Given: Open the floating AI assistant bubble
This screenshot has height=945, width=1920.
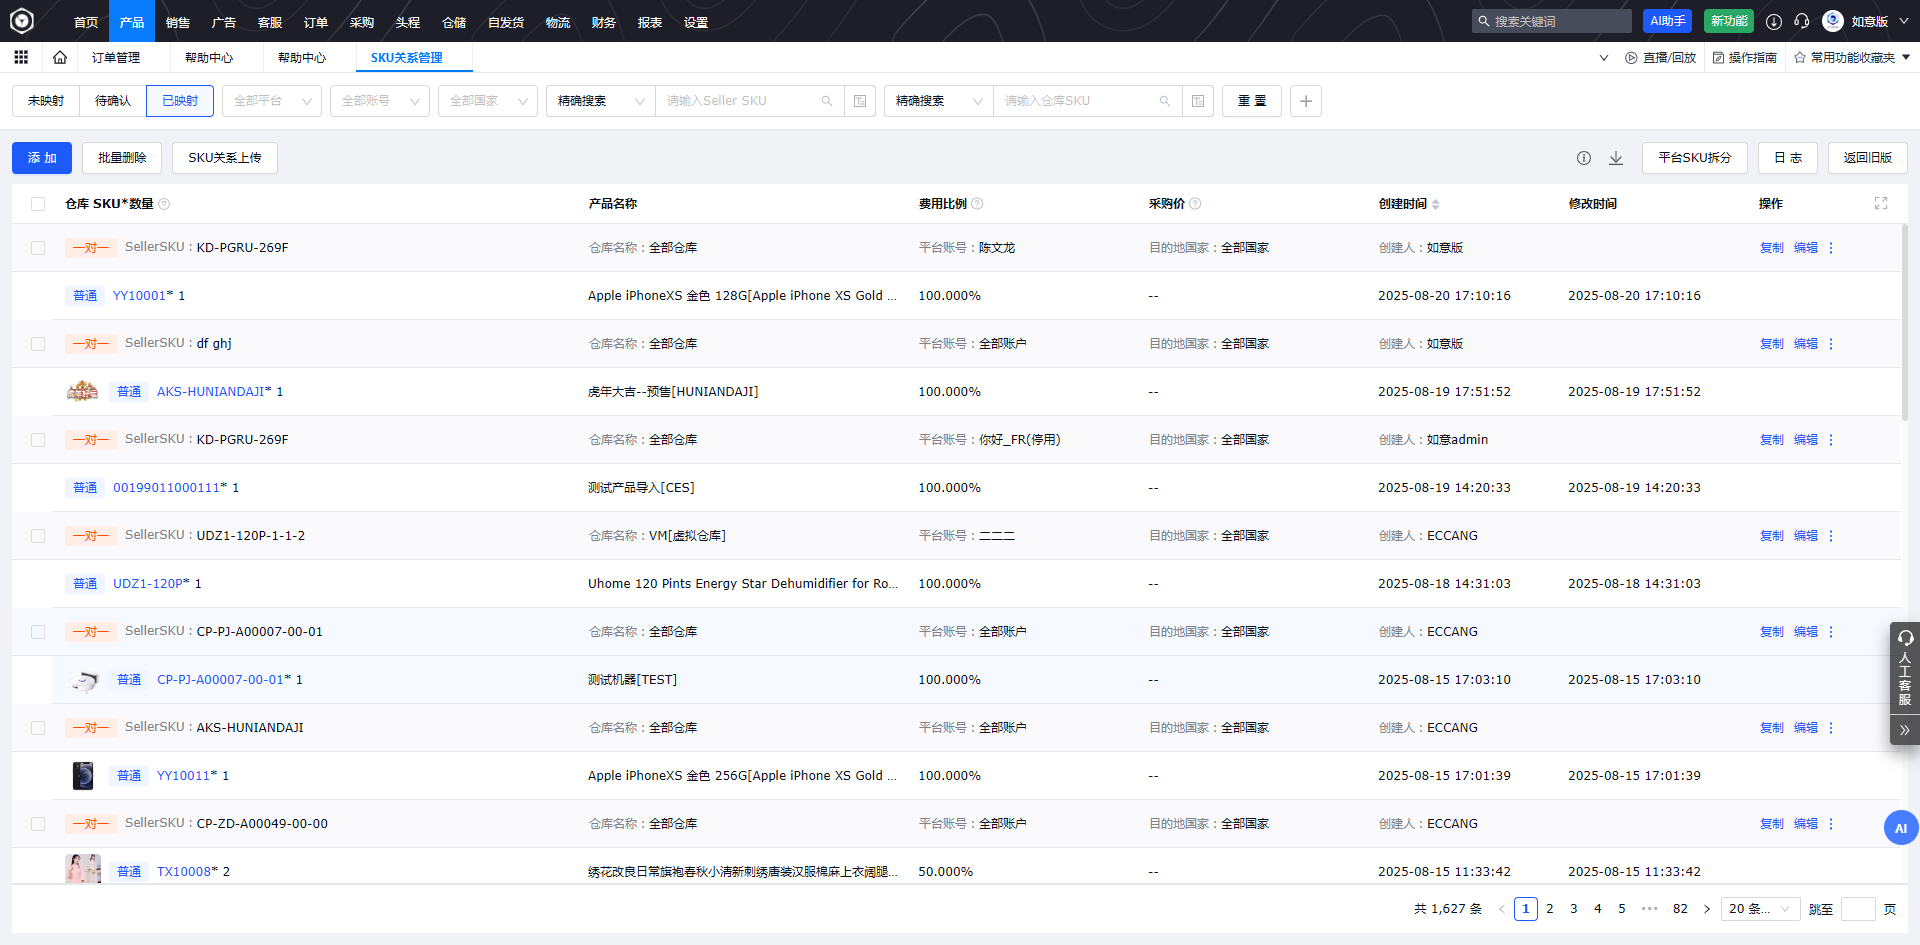Looking at the screenshot, I should 1900,828.
